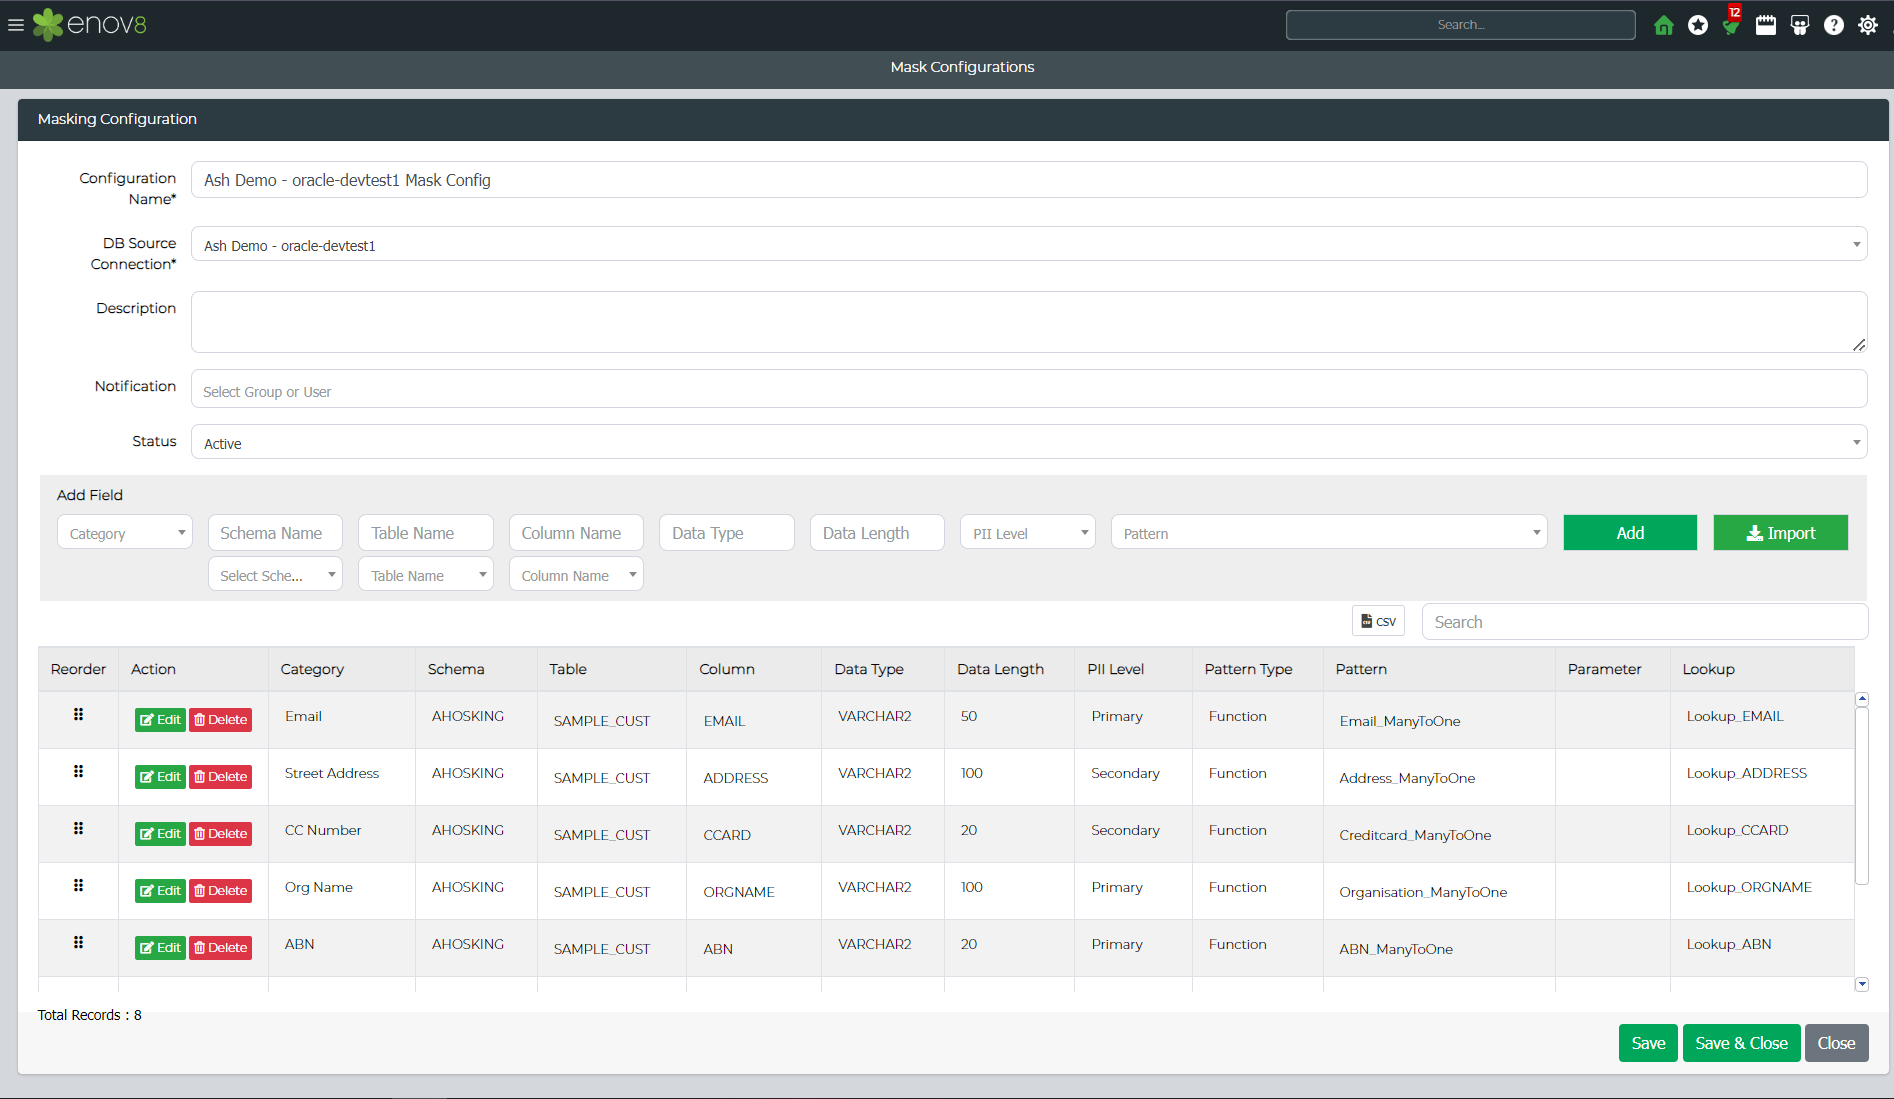Focus the table Search field
1894x1099 pixels.
[1645, 621]
